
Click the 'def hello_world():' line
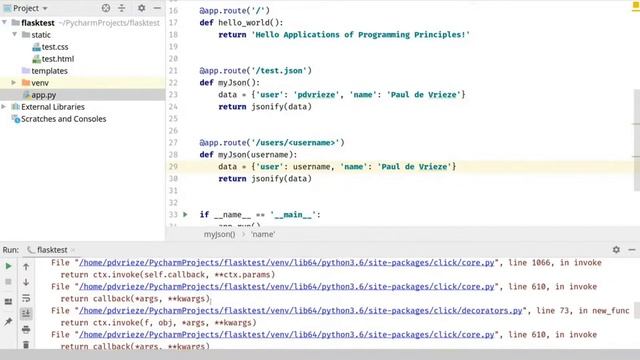tap(241, 23)
